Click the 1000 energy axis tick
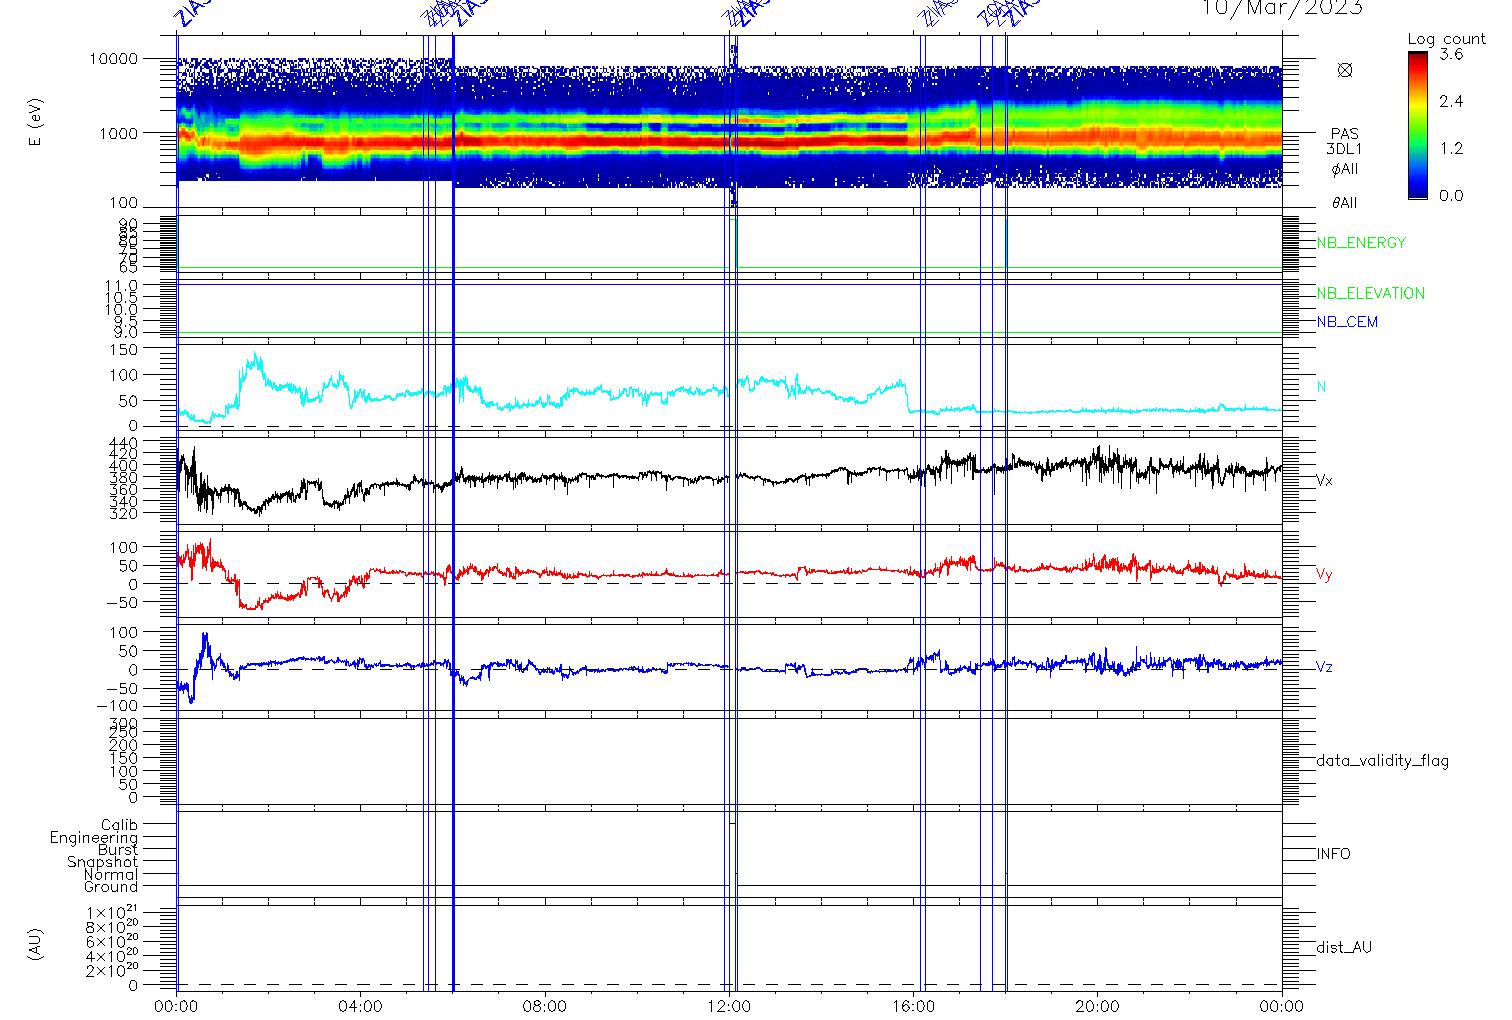 click(118, 133)
